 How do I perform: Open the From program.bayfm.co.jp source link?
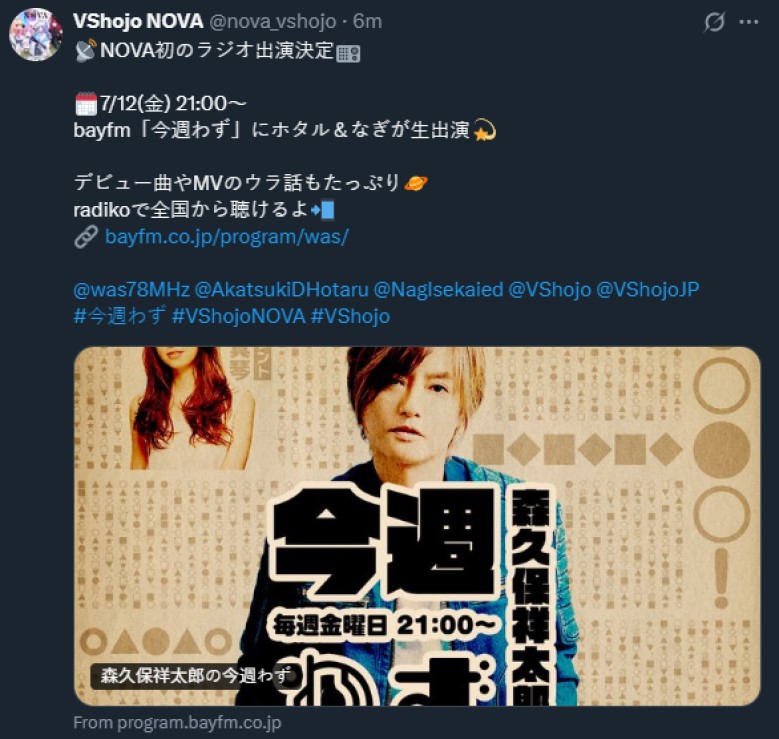click(x=177, y=723)
